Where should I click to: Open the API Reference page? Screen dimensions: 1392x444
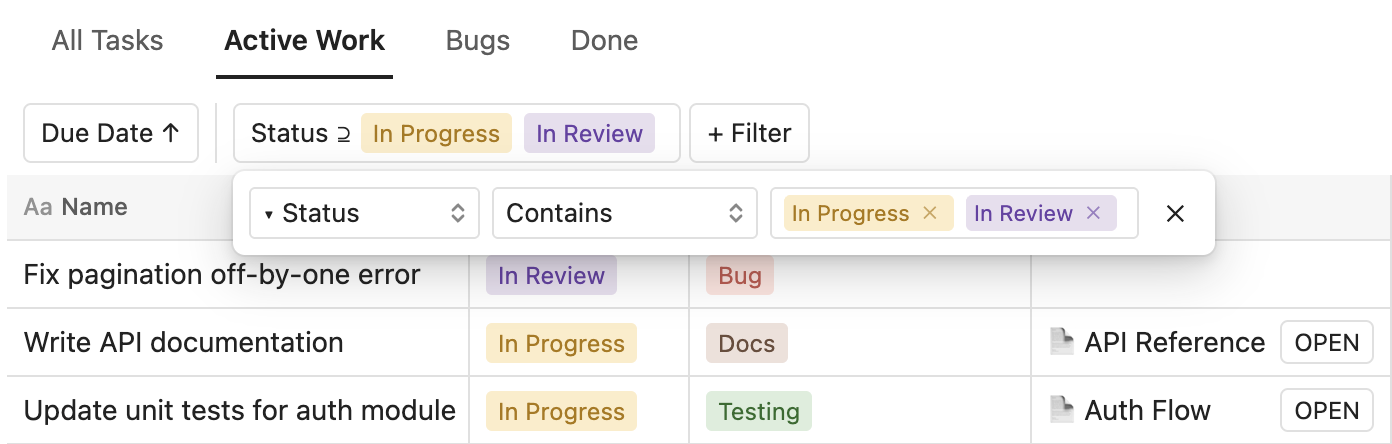[x=1326, y=342]
